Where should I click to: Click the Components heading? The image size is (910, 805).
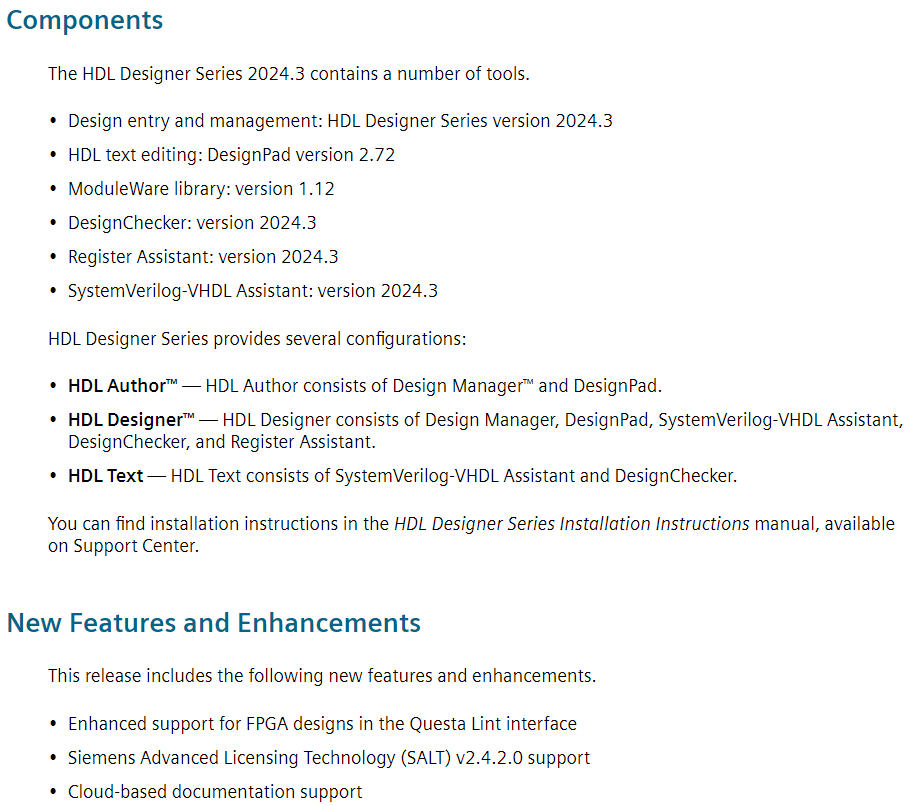tap(85, 20)
